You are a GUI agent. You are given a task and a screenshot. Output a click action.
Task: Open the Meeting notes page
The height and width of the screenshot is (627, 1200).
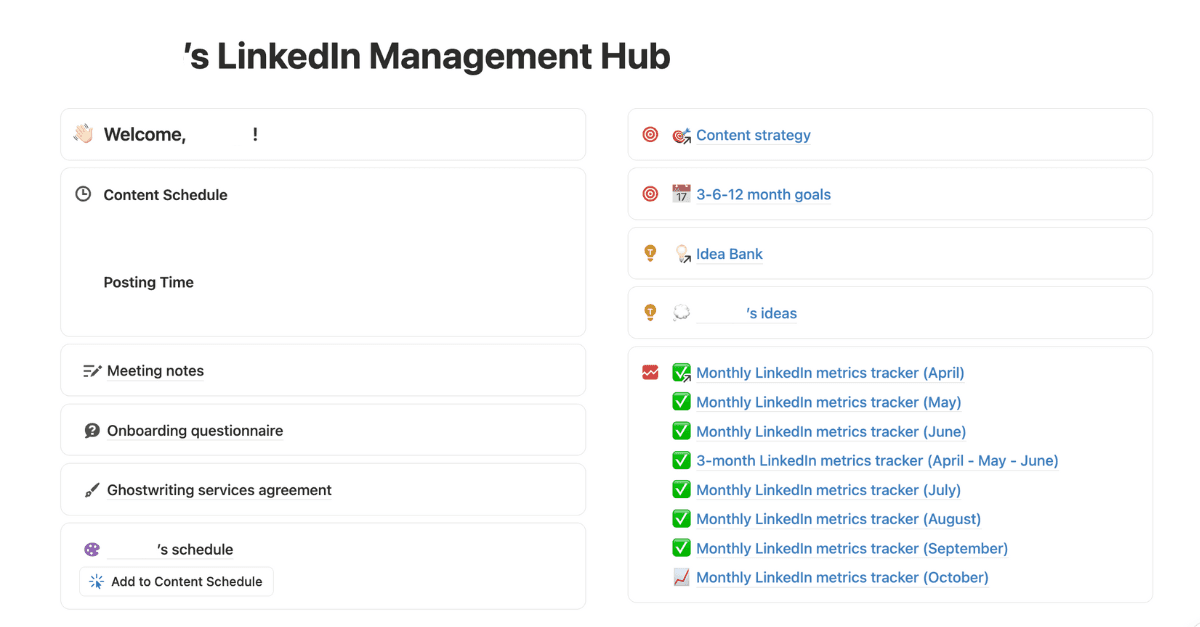click(155, 371)
